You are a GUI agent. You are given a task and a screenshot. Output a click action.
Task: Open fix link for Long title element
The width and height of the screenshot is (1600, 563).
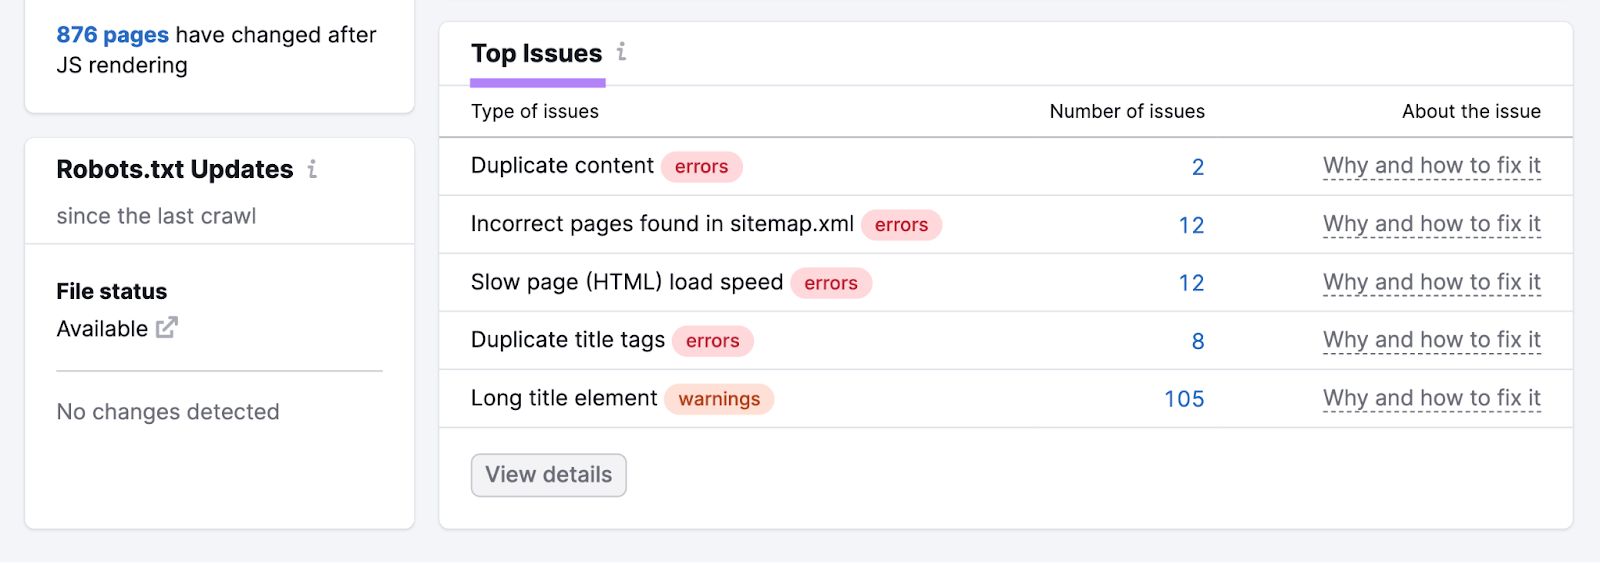point(1432,398)
